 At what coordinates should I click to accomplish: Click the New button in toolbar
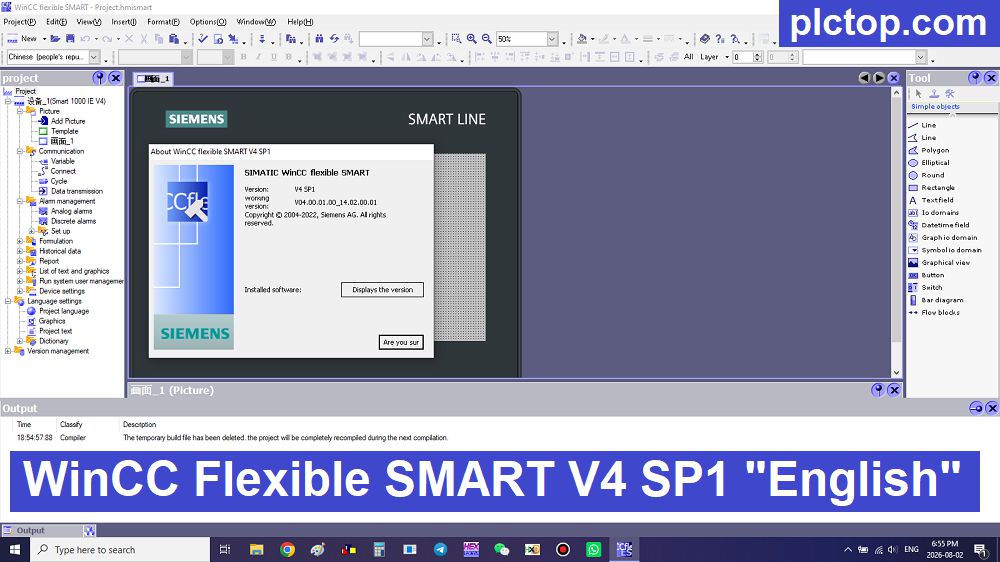pos(23,39)
